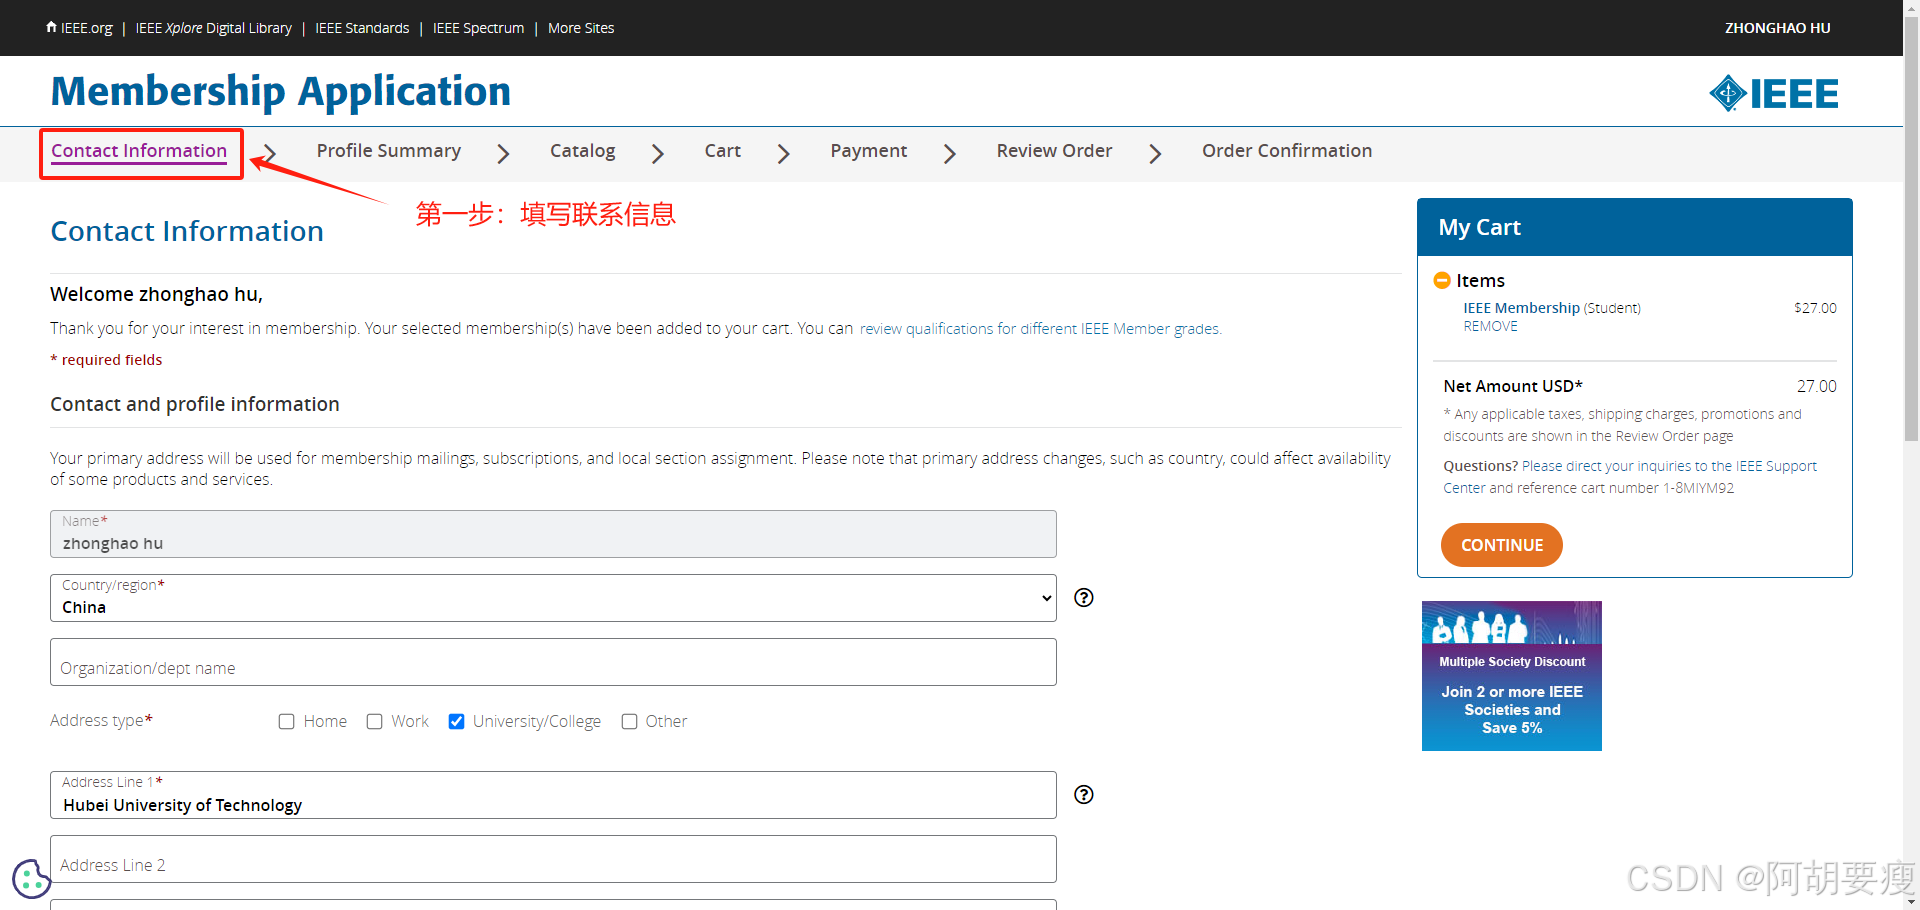Click the Address Line 2 field
The width and height of the screenshot is (1920, 910).
point(553,859)
